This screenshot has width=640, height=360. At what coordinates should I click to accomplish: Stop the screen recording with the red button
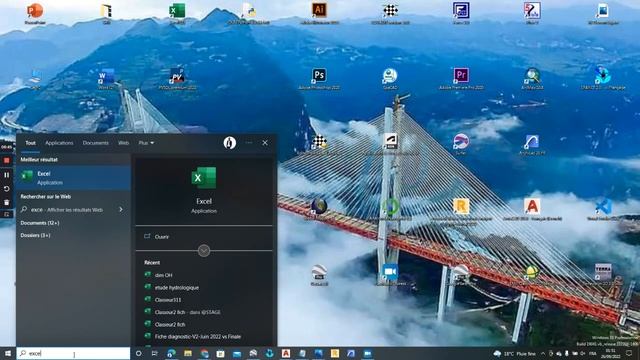[x=7, y=160]
